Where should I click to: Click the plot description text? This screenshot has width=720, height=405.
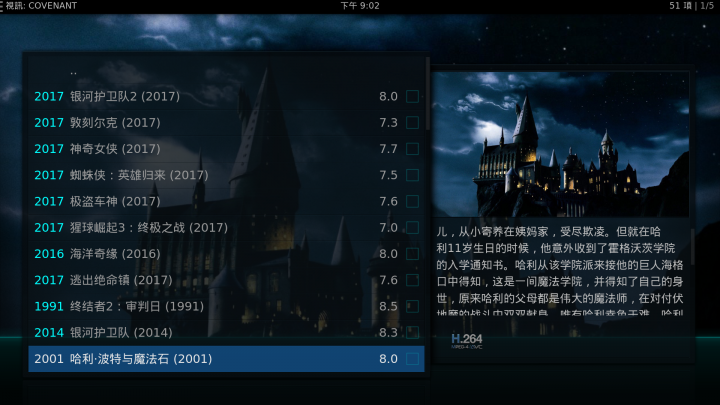[x=560, y=270]
